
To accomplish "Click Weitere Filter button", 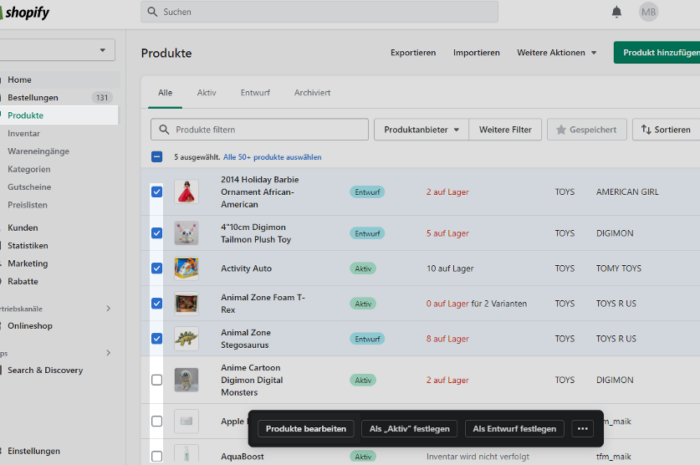I will pyautogui.click(x=505, y=129).
